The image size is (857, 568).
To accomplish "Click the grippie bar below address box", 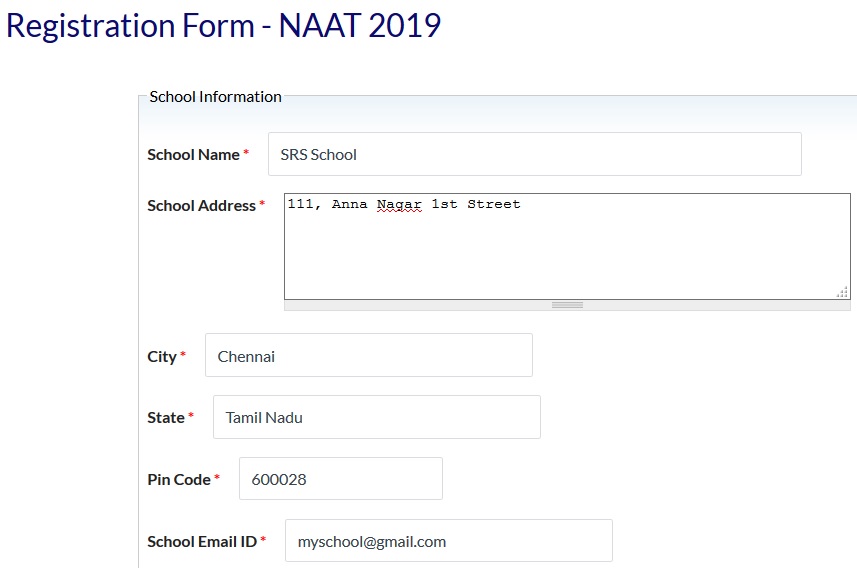I will pos(567,305).
